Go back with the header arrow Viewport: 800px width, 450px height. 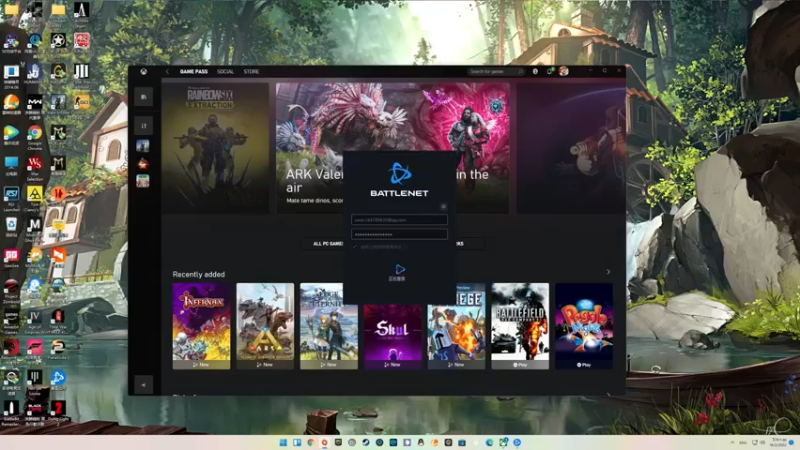[167, 71]
